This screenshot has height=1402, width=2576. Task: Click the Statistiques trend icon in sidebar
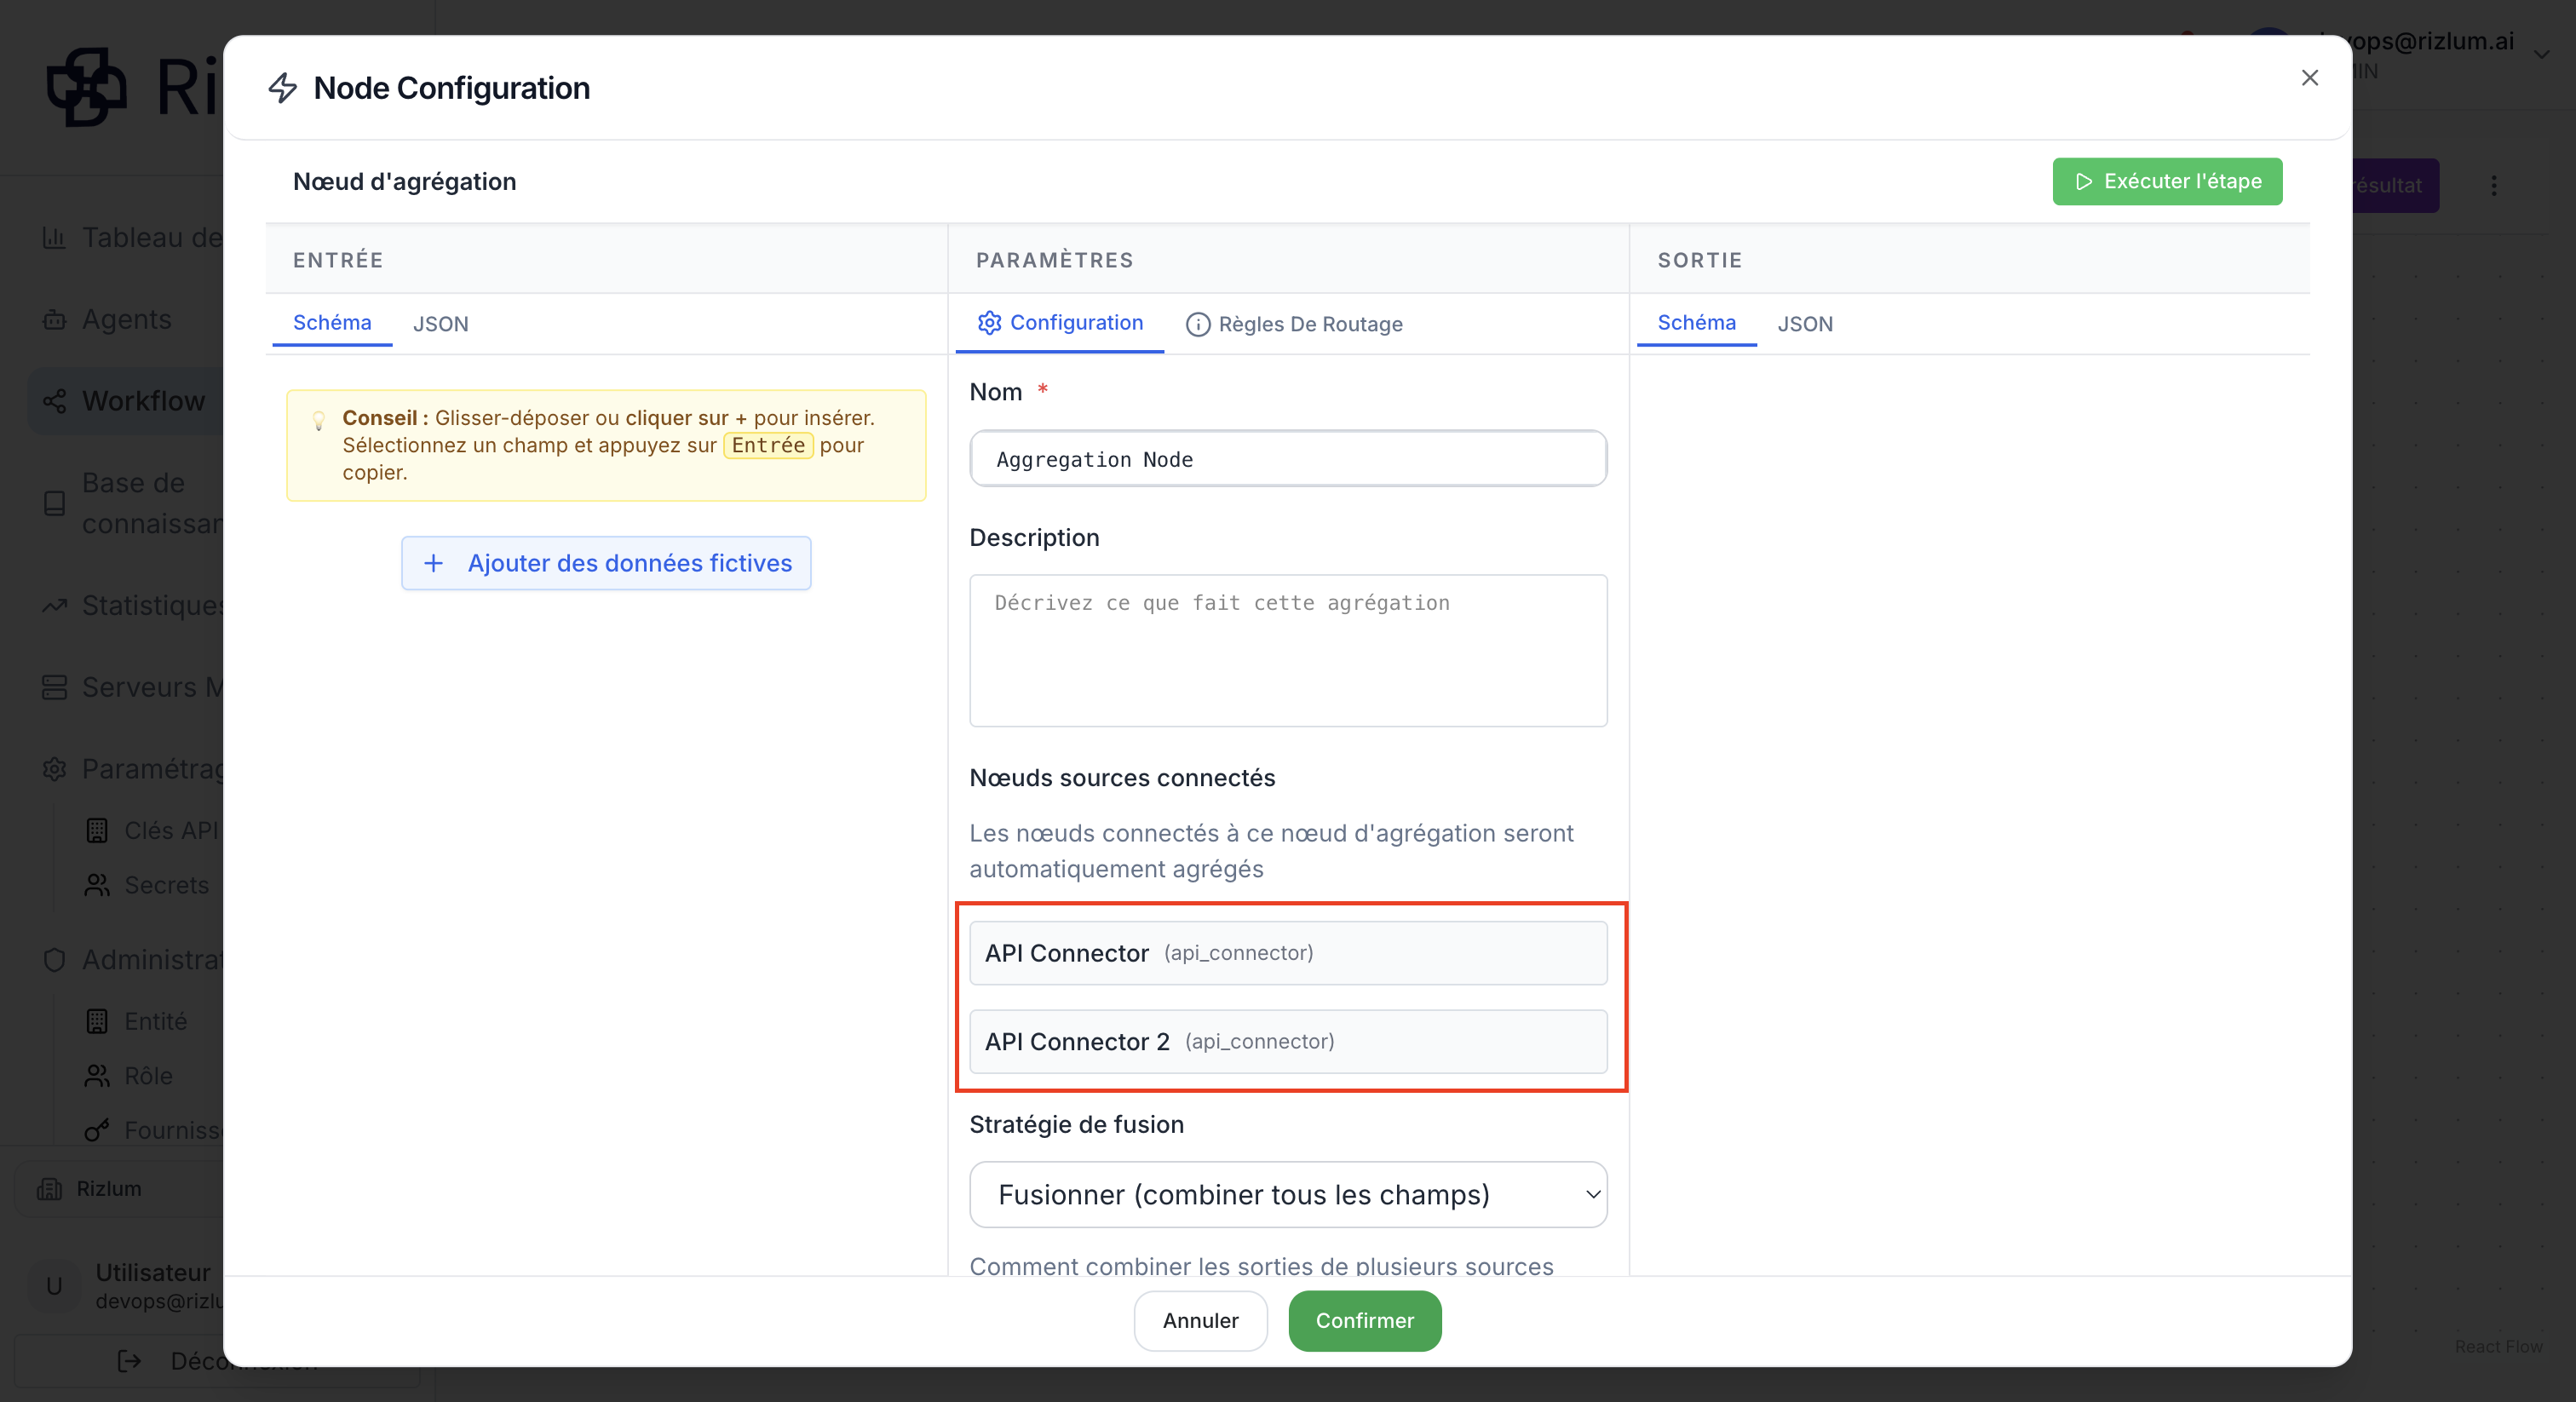pos(54,606)
